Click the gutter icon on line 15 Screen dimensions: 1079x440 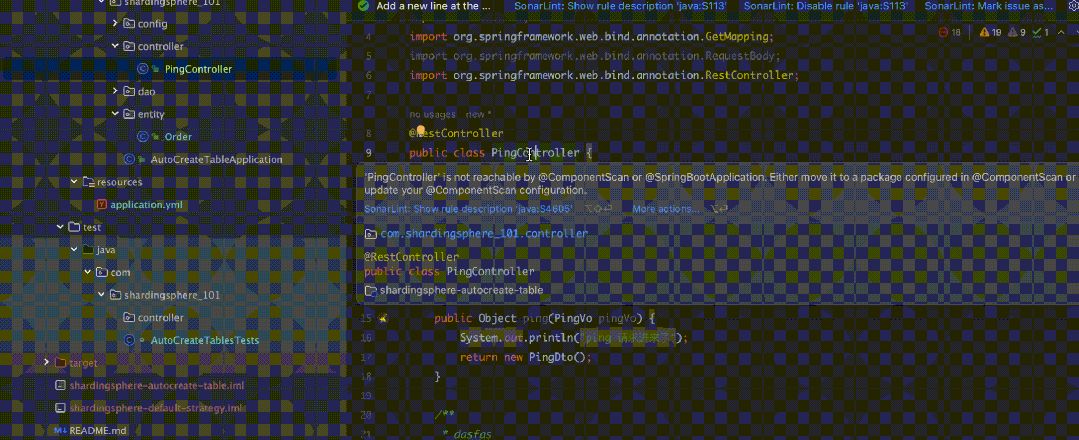coord(383,319)
